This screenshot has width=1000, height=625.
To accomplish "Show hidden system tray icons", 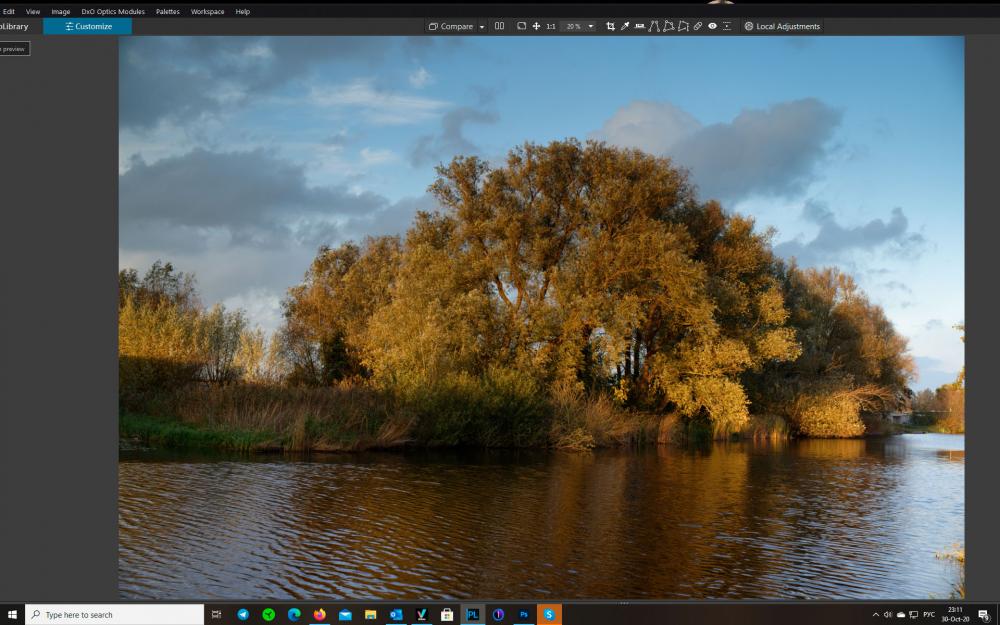I will pos(875,615).
